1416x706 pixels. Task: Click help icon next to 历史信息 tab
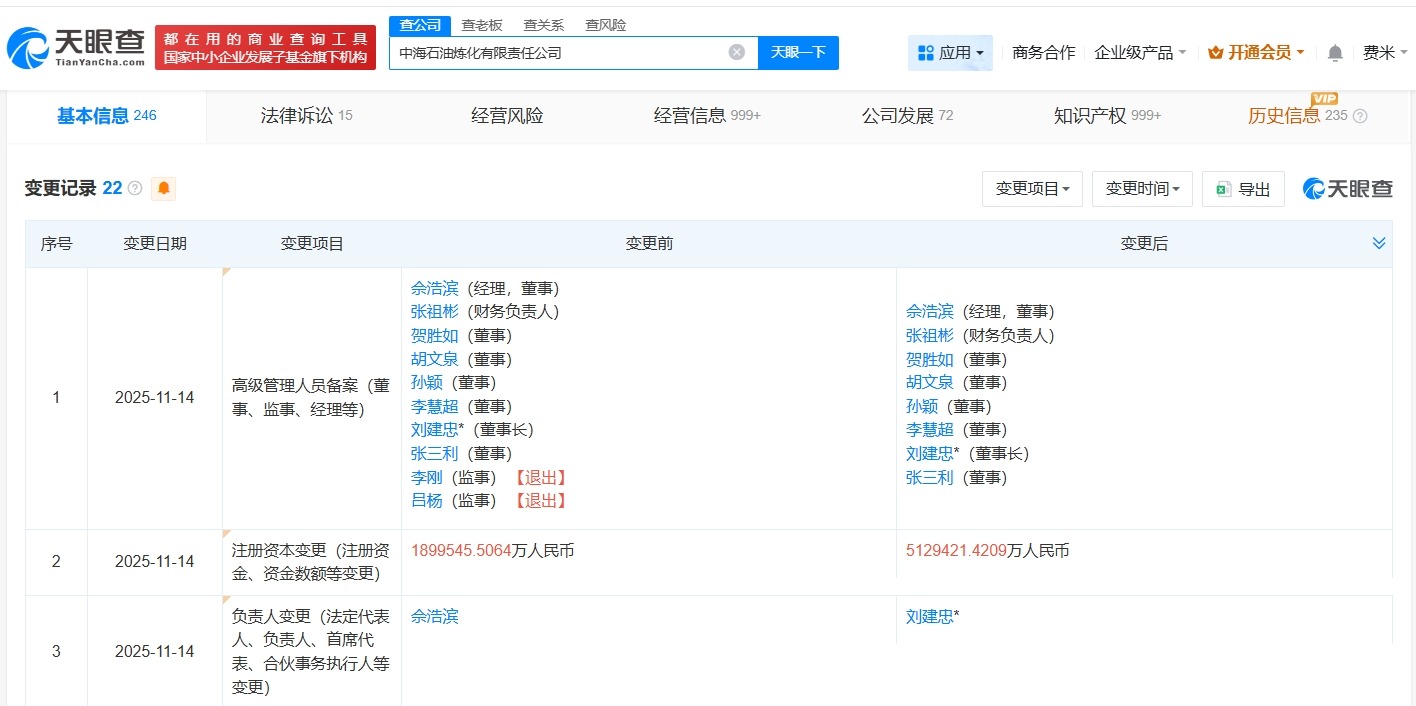(1360, 116)
